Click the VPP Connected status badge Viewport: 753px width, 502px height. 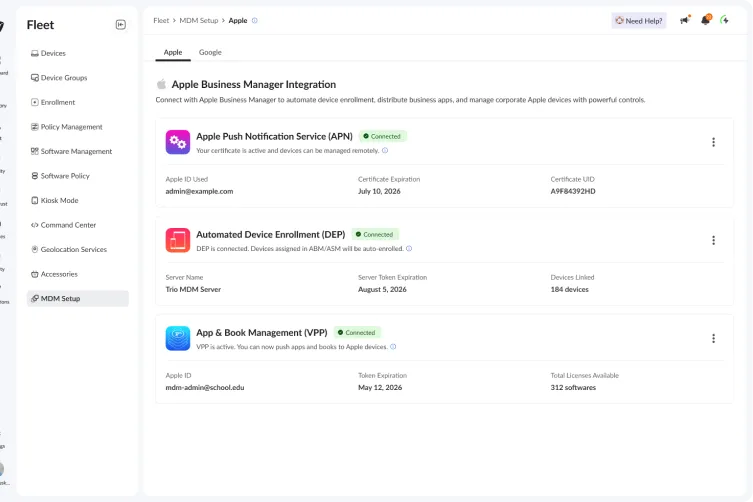click(x=357, y=332)
